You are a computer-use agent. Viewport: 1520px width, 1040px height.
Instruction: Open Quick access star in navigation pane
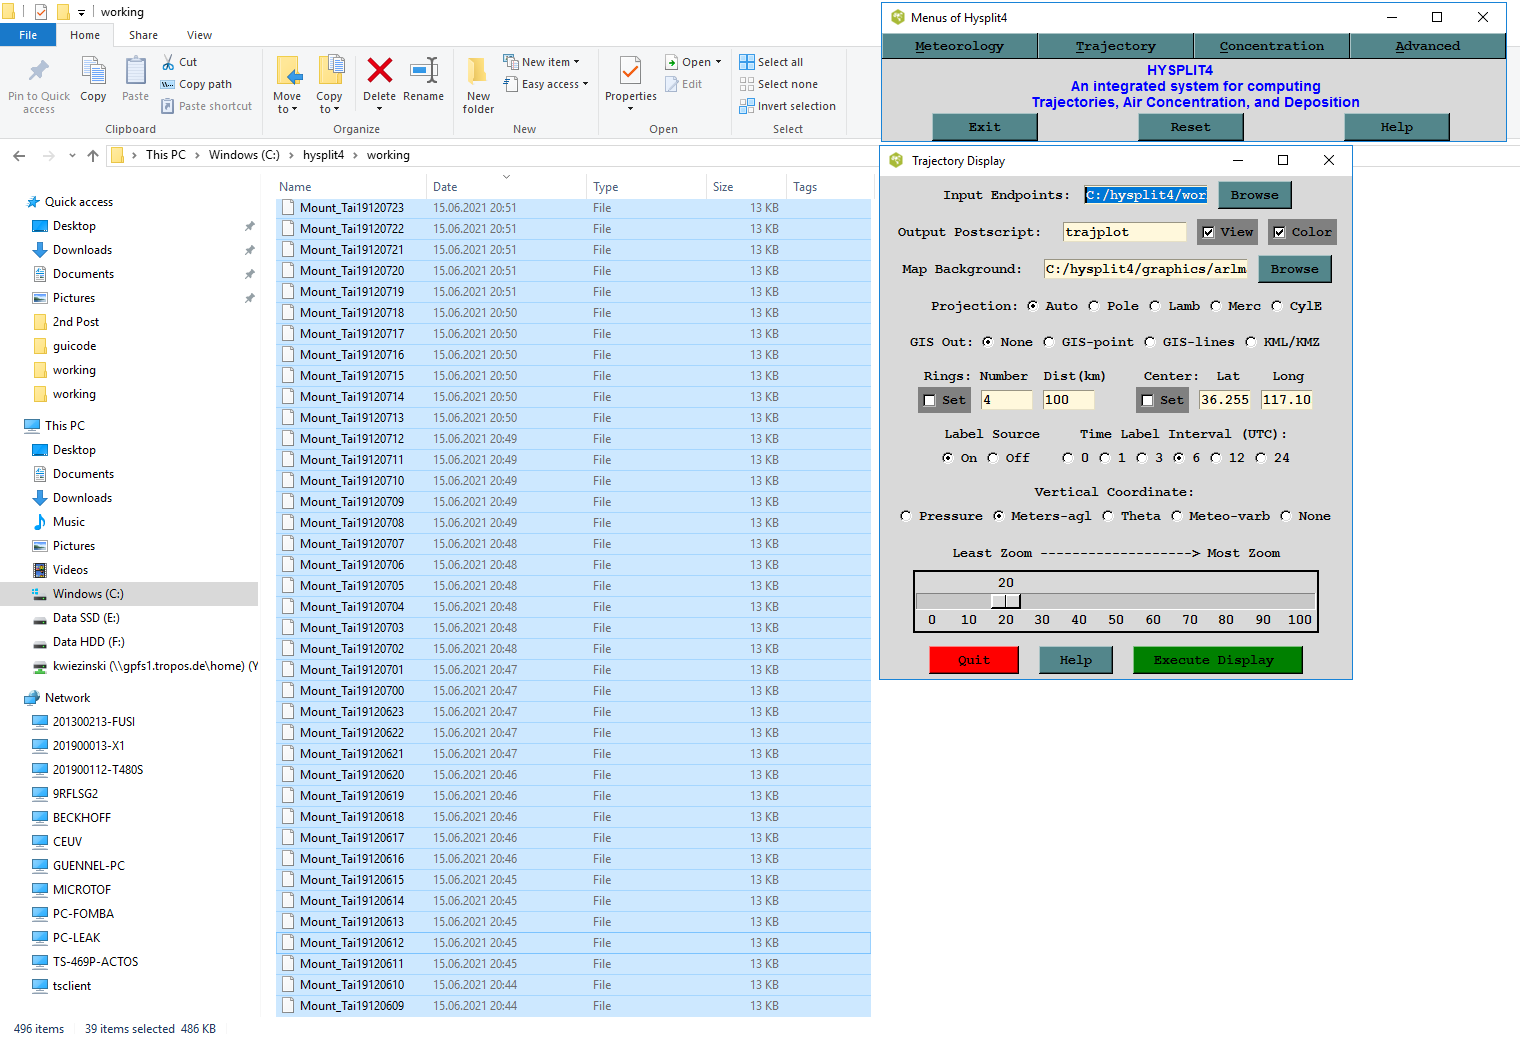33,202
